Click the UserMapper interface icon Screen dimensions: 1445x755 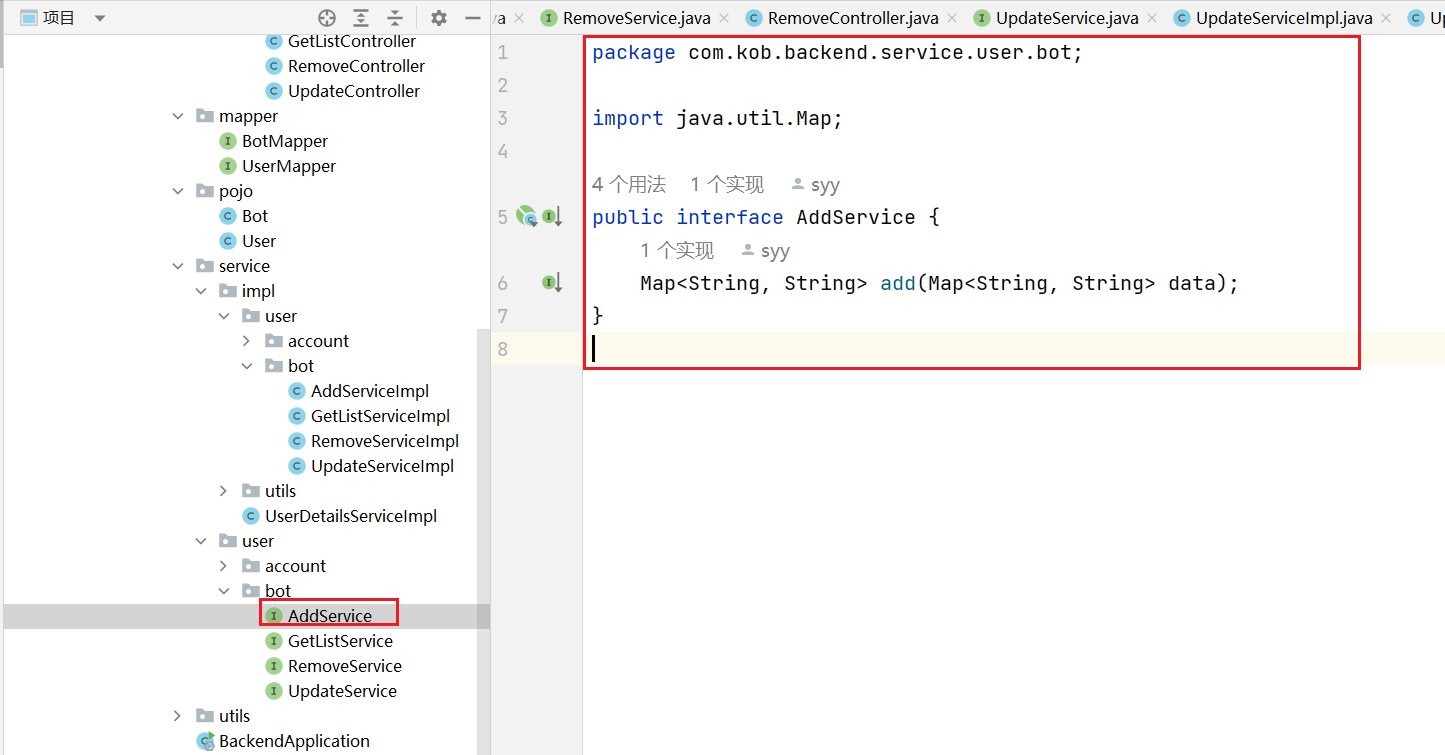[228, 166]
